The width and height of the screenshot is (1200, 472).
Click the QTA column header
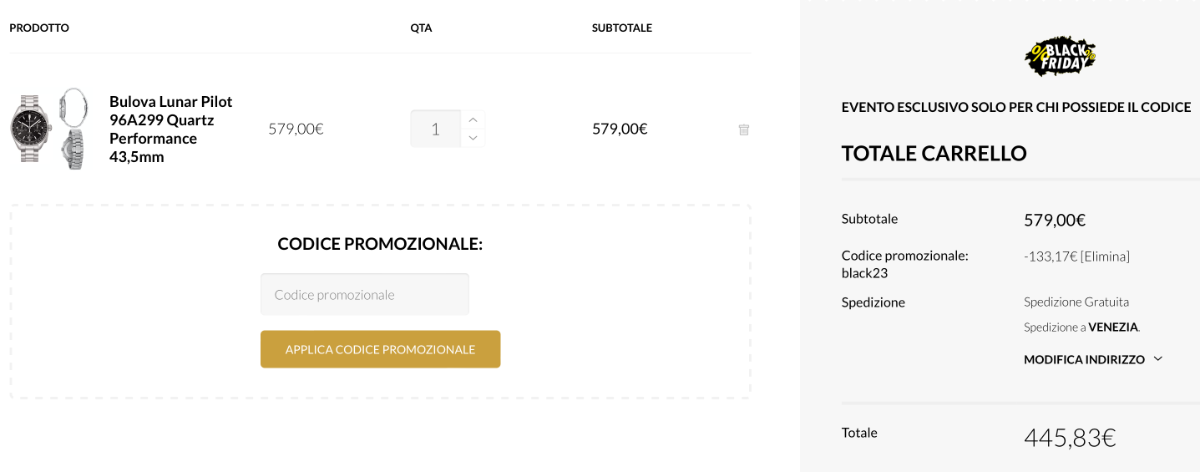(x=421, y=28)
